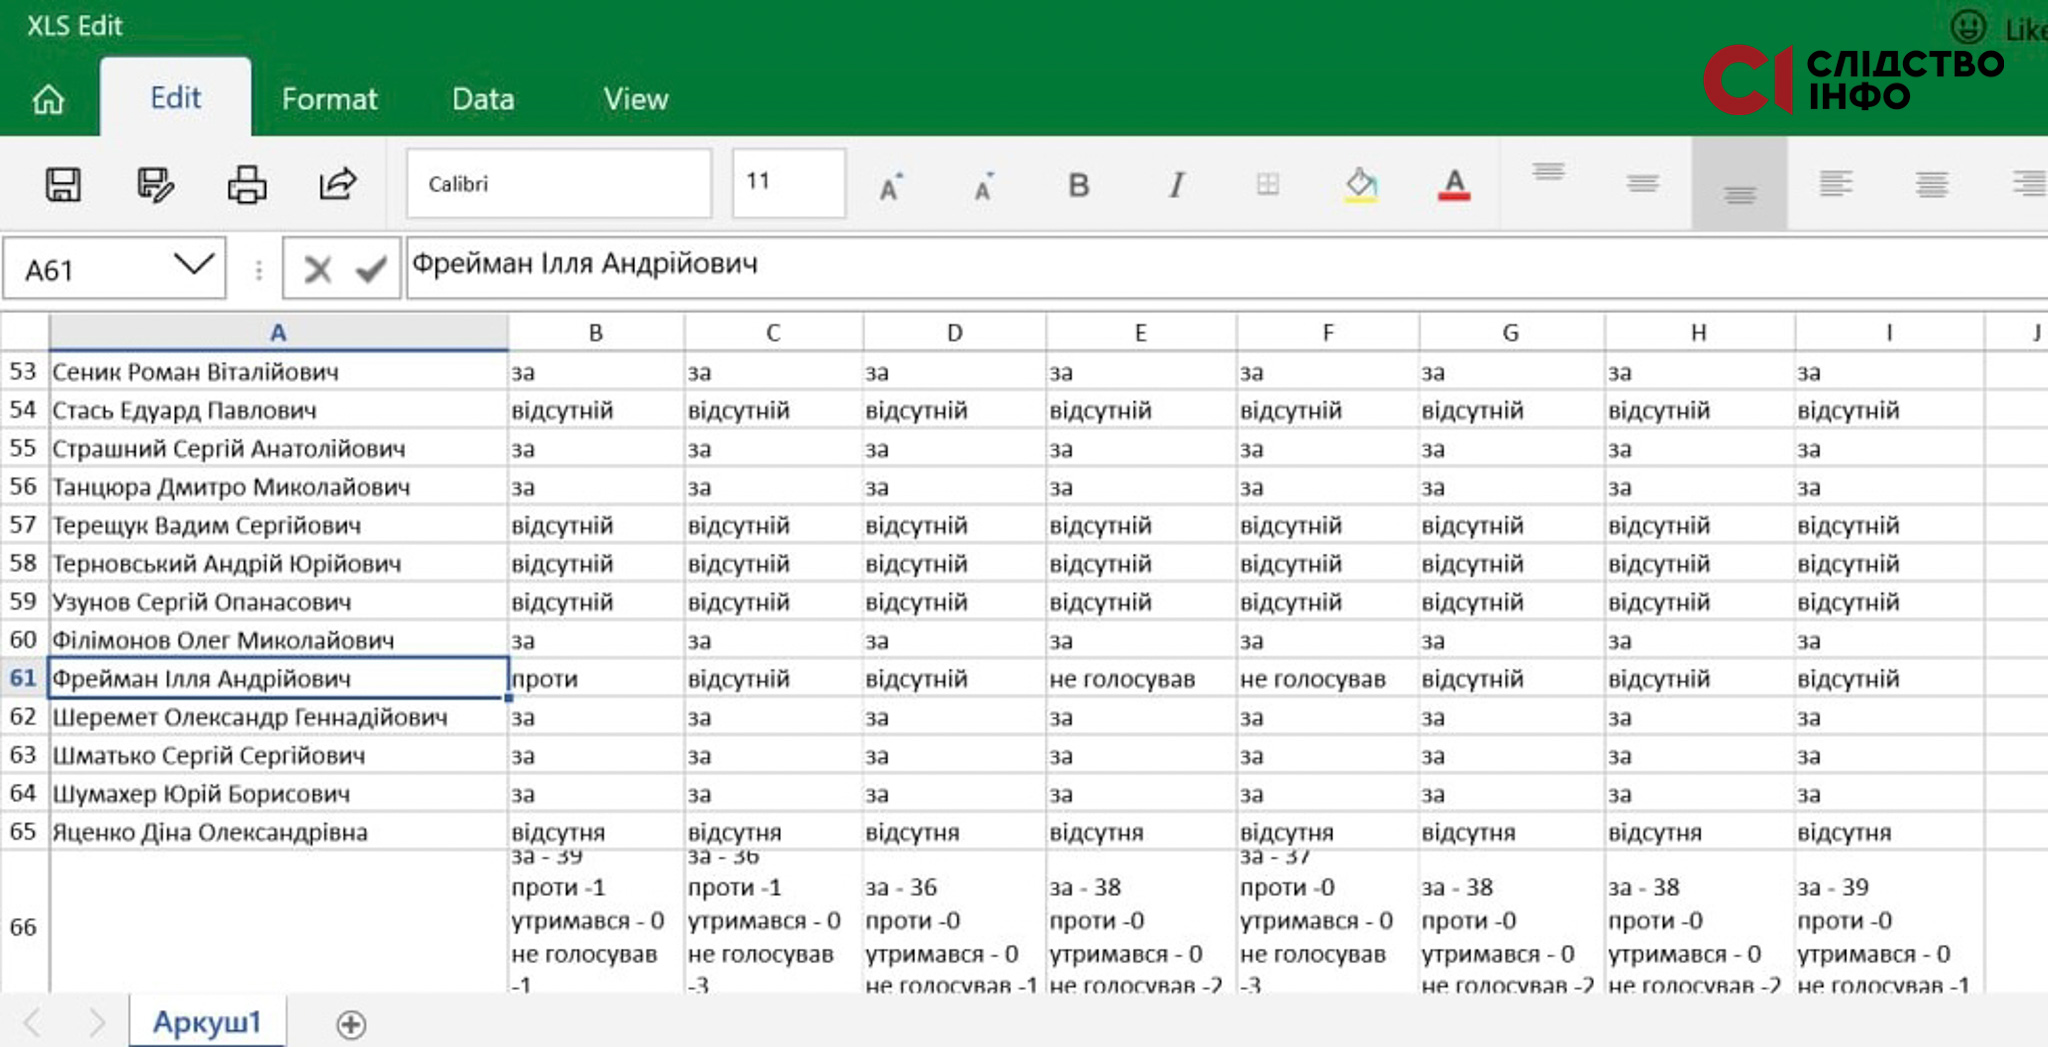Go to the next sheet arrow
2048x1047 pixels.
click(96, 1022)
